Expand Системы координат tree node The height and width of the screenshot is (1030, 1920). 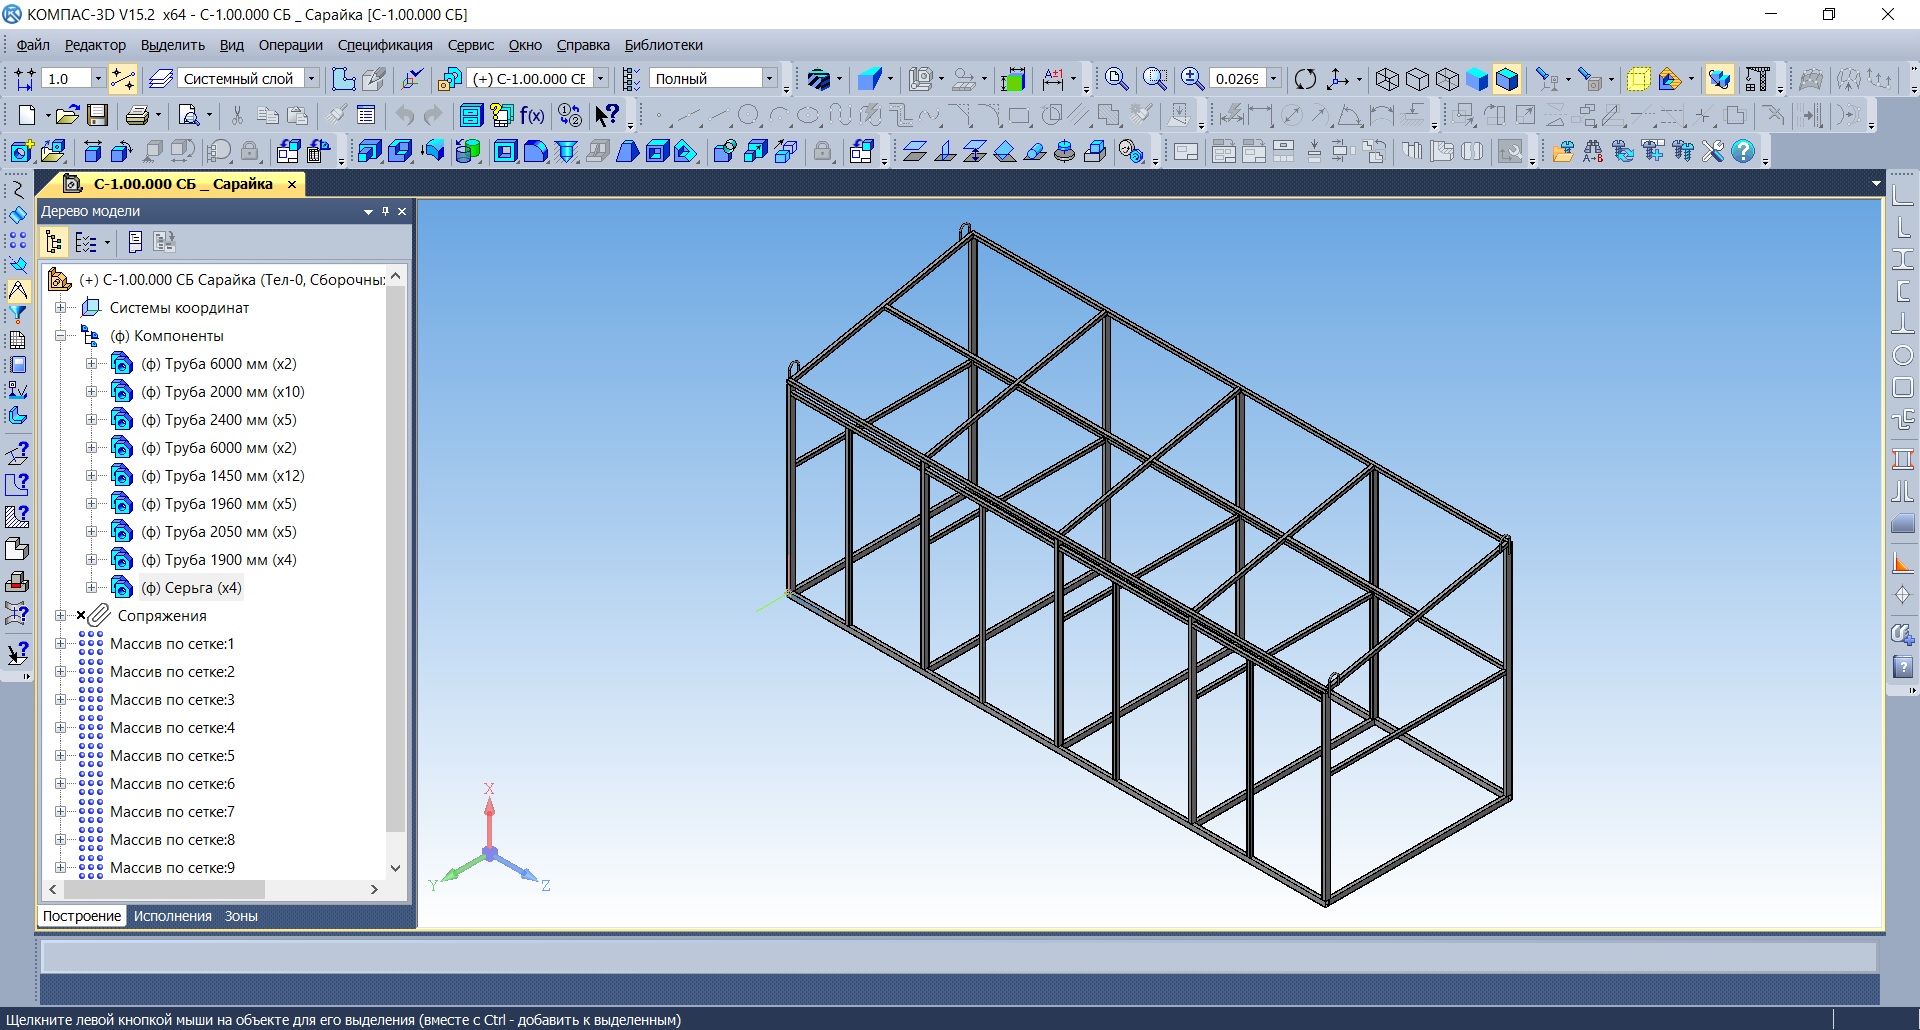61,308
